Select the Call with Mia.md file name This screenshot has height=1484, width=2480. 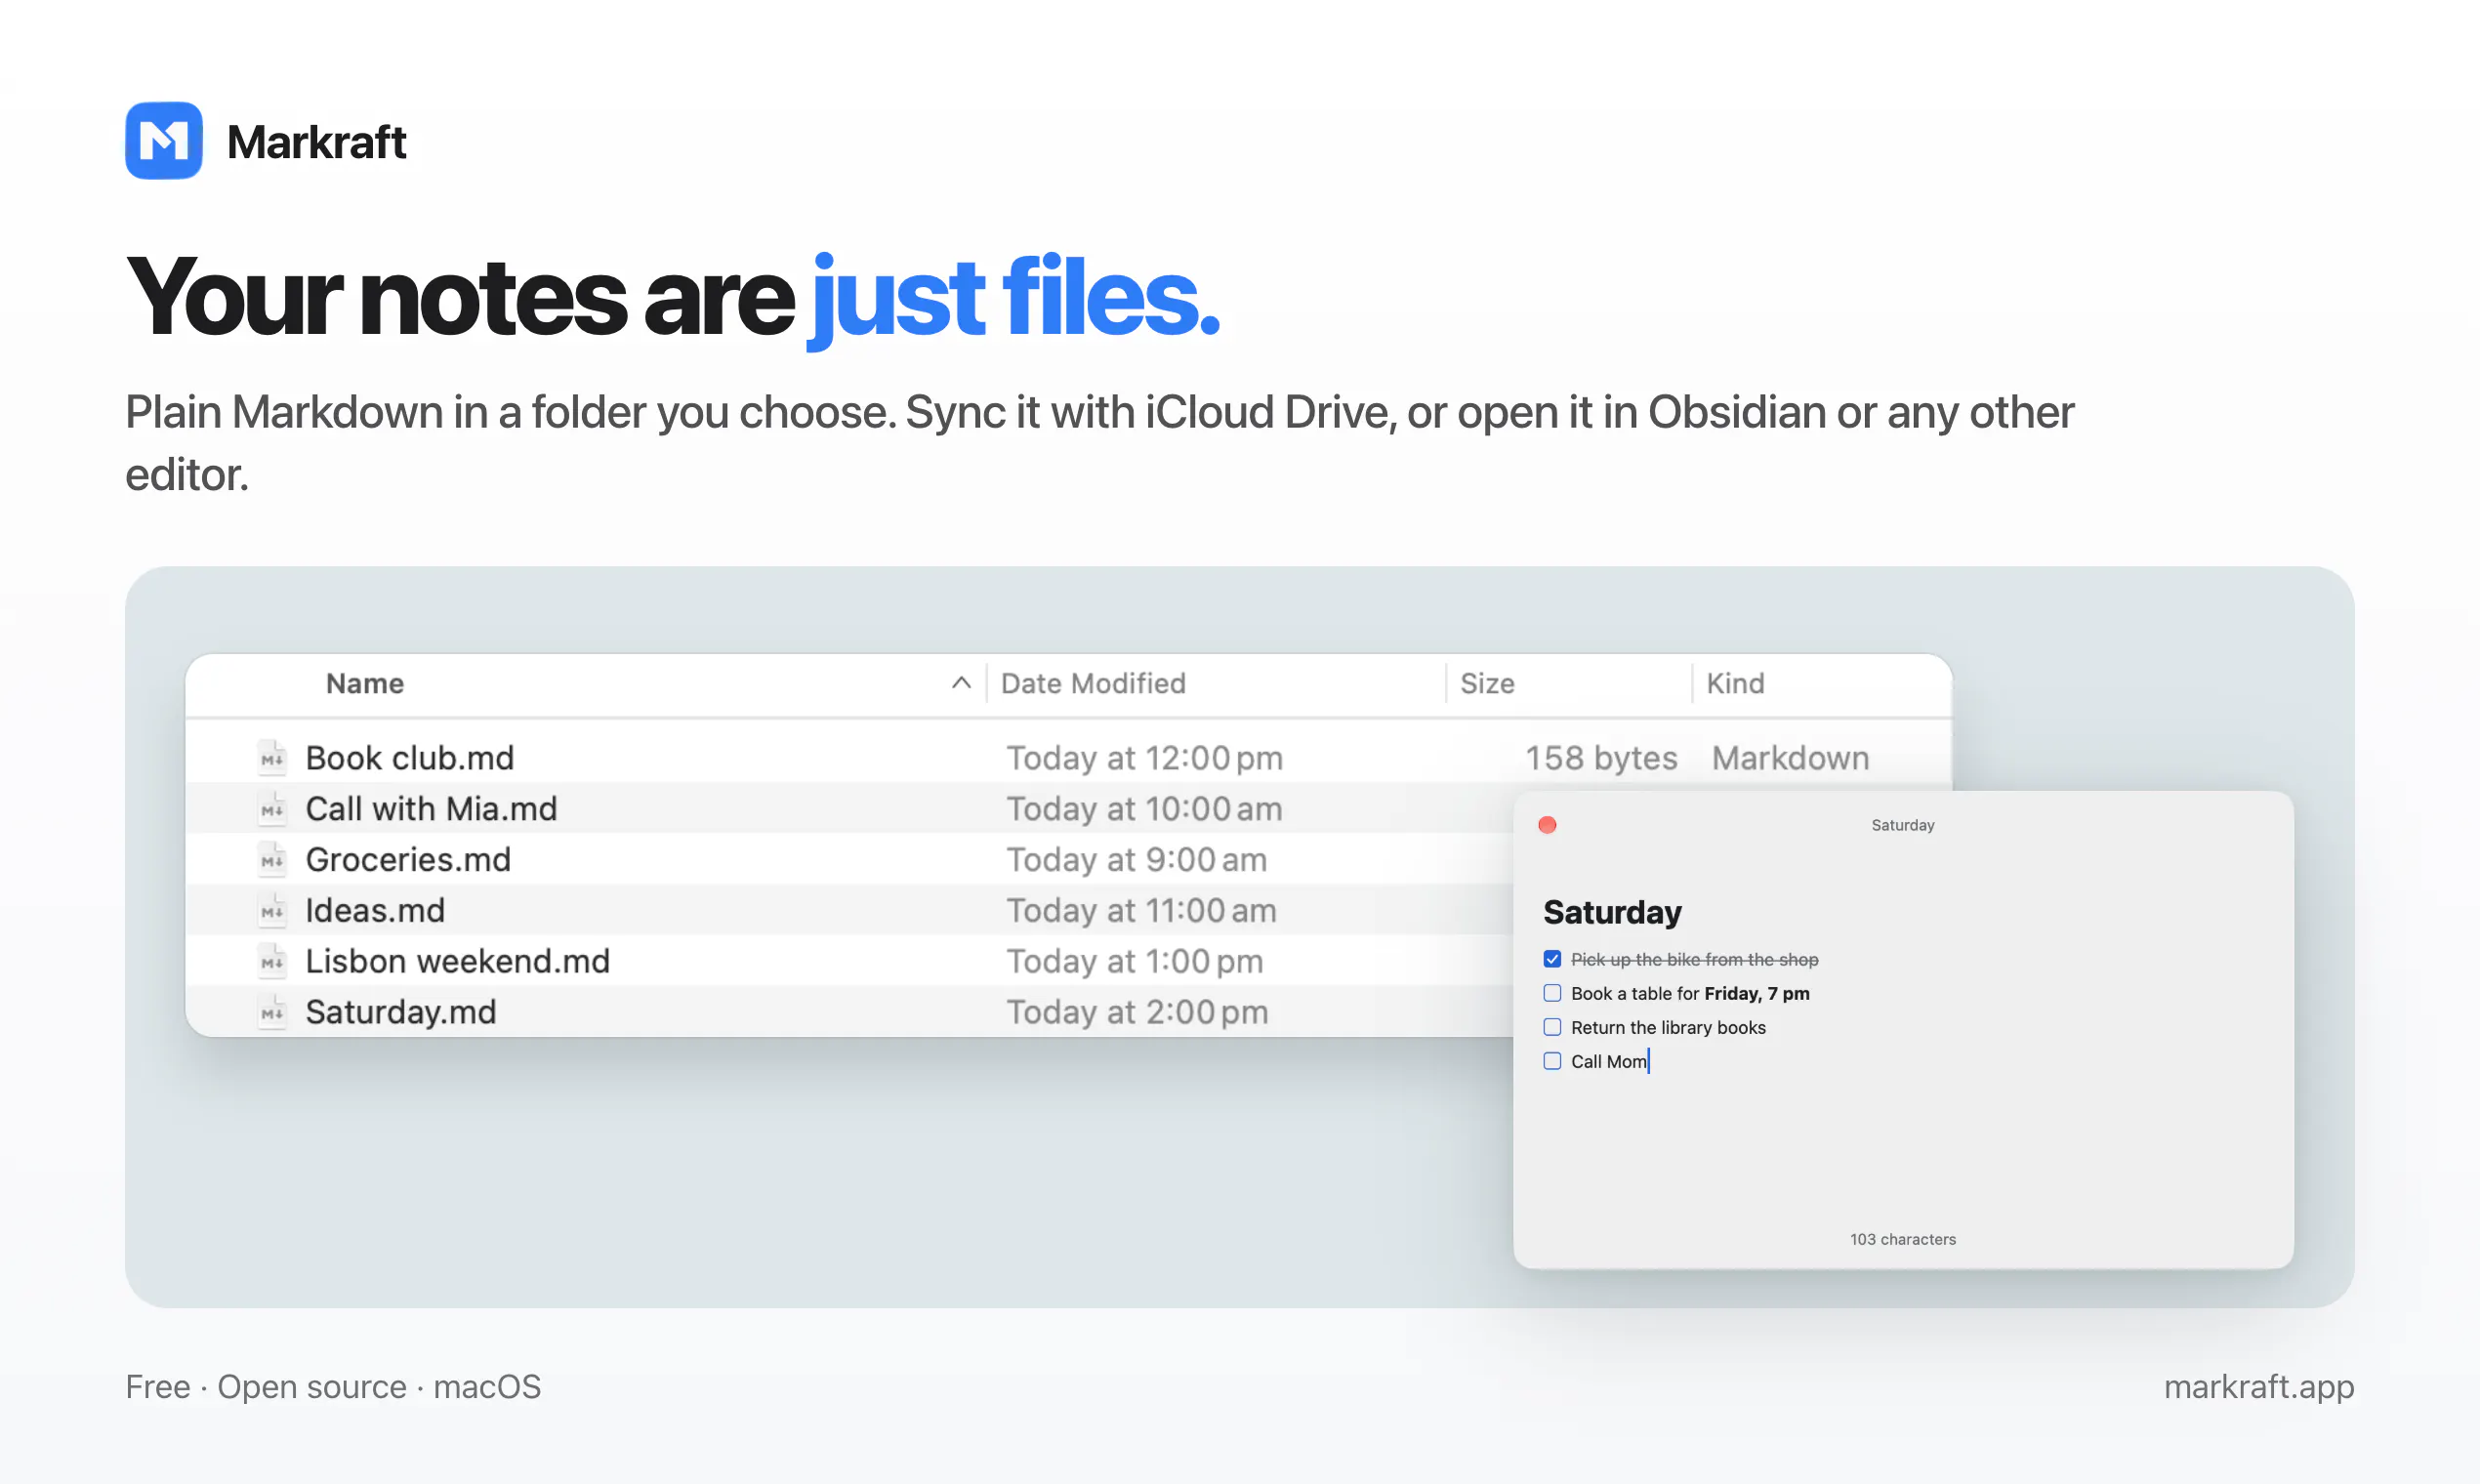[x=431, y=809]
